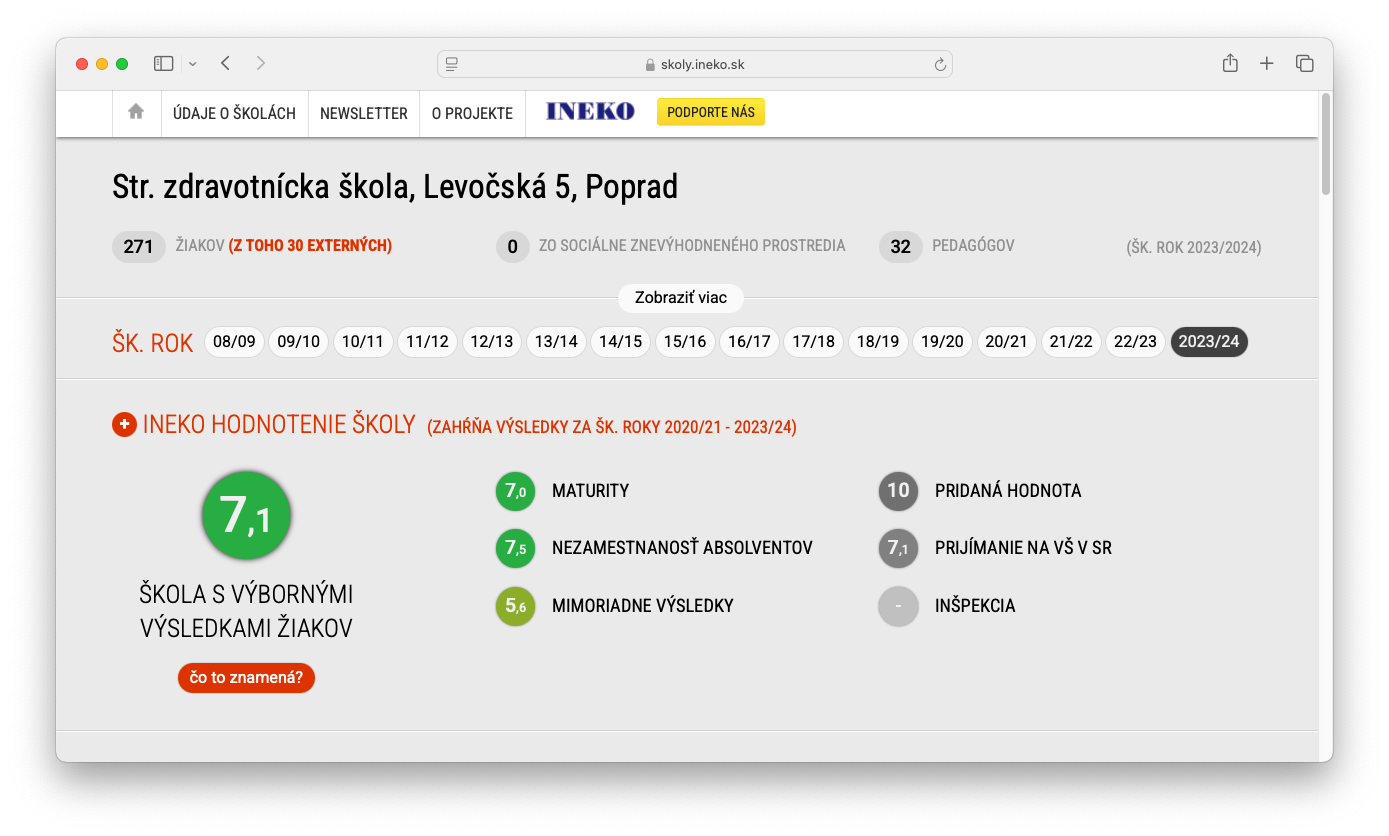Select the 7,1 Prijímanie na VŠ circle
1389x836 pixels.
click(898, 548)
